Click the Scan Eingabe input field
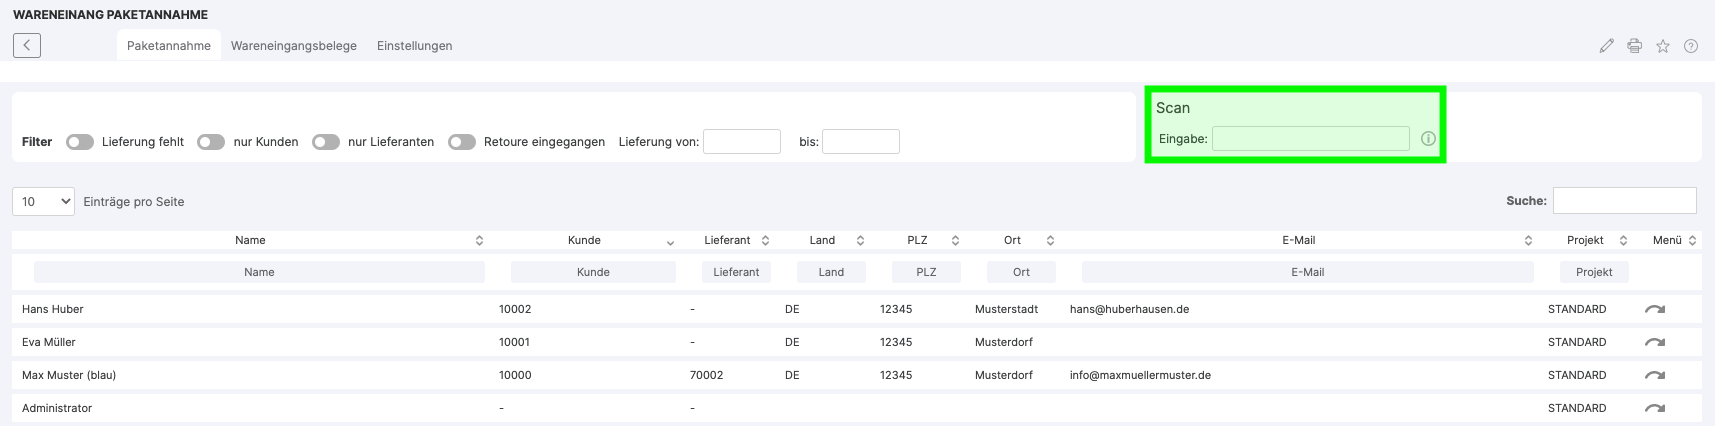Screen dimensions: 1715x426 click(1310, 139)
